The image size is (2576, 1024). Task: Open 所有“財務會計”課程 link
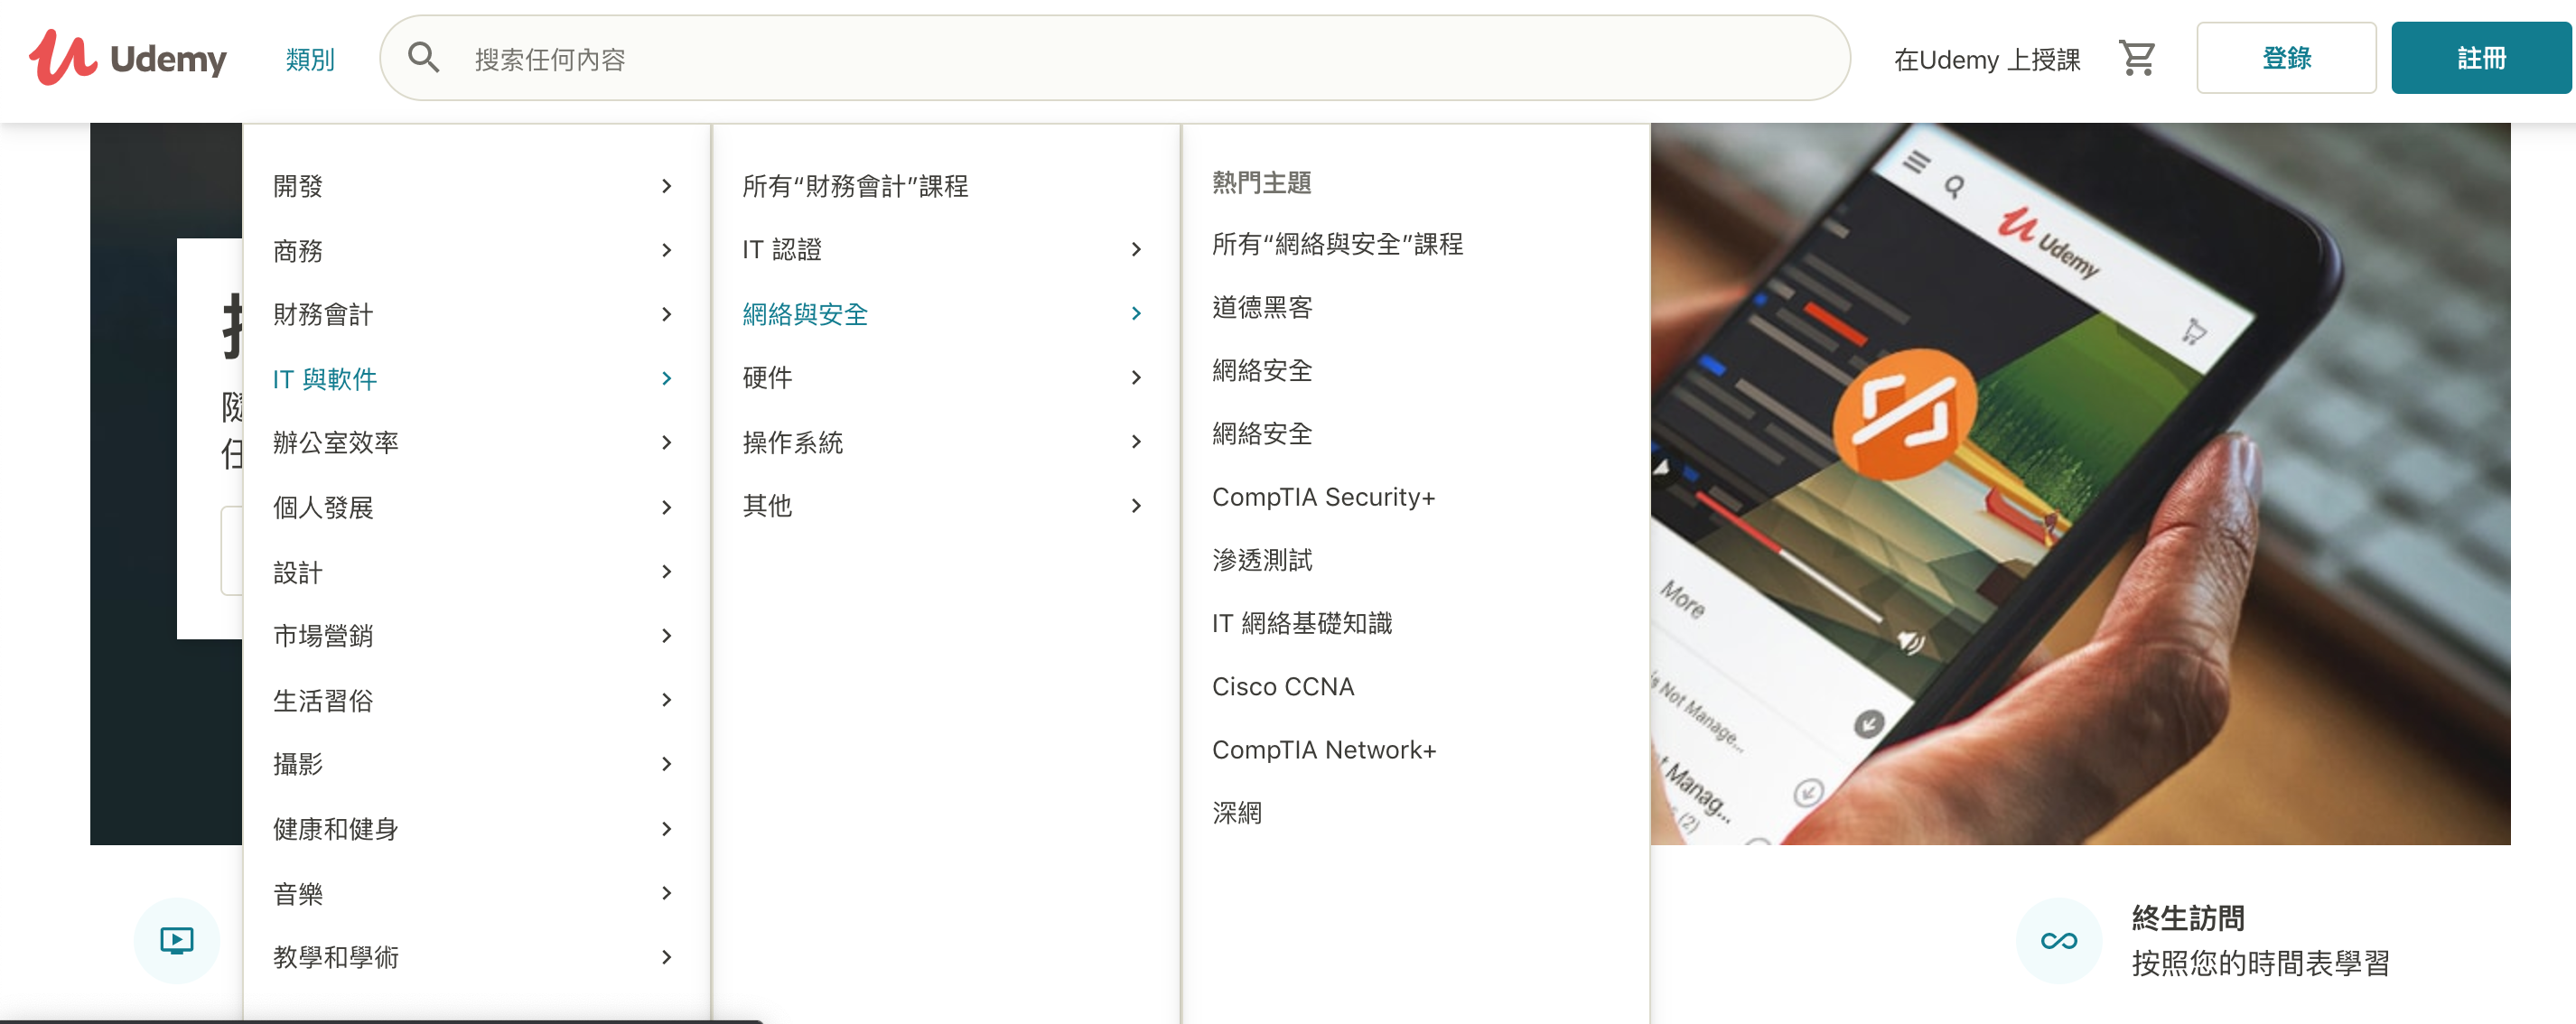(x=855, y=186)
